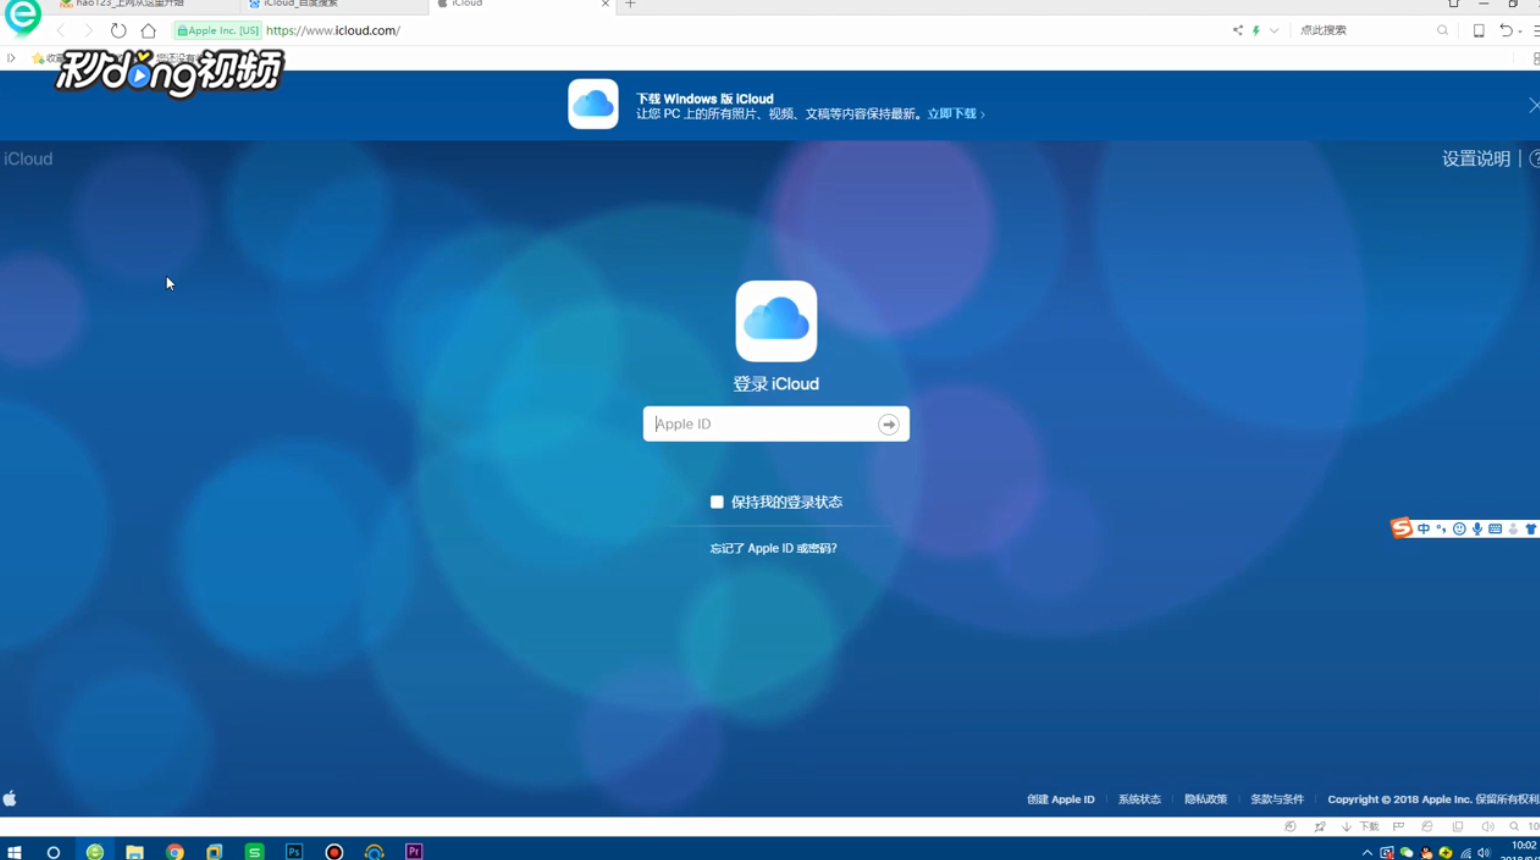The image size is (1540, 860).
Task: Expand hidden icons in the system tray
Action: tap(1366, 852)
